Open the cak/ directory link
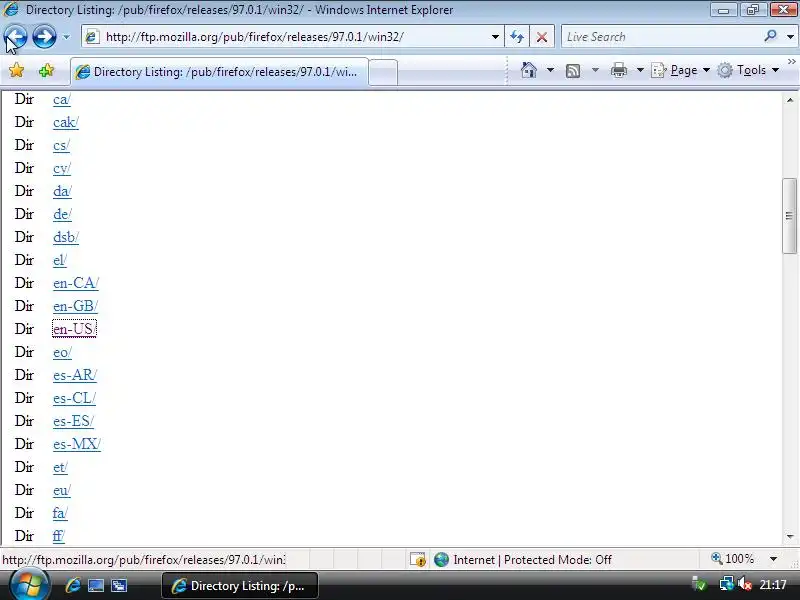This screenshot has height=600, width=800. click(x=65, y=122)
